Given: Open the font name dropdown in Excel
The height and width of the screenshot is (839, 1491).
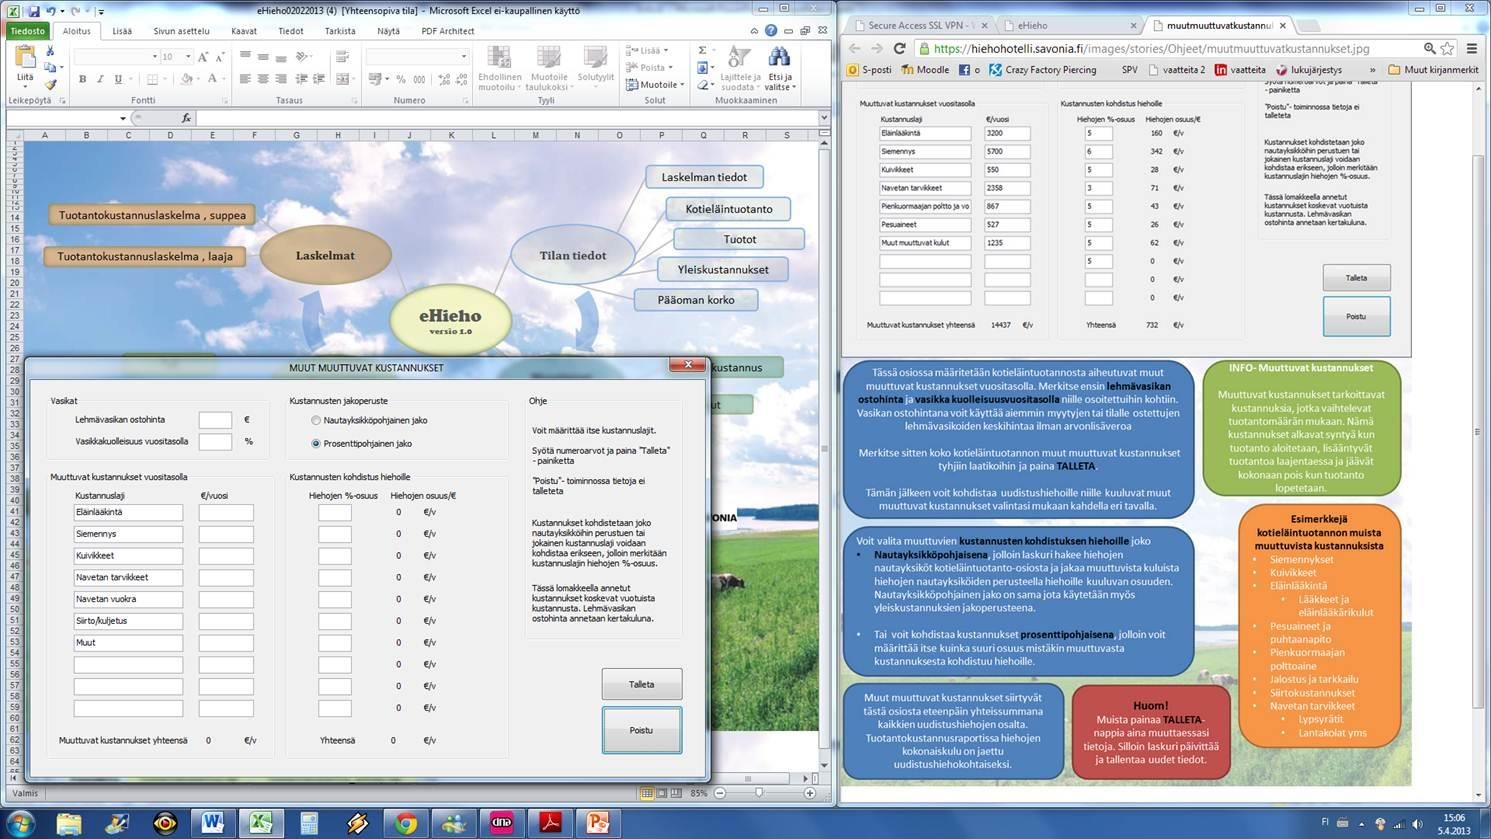Looking at the screenshot, I should tap(154, 57).
